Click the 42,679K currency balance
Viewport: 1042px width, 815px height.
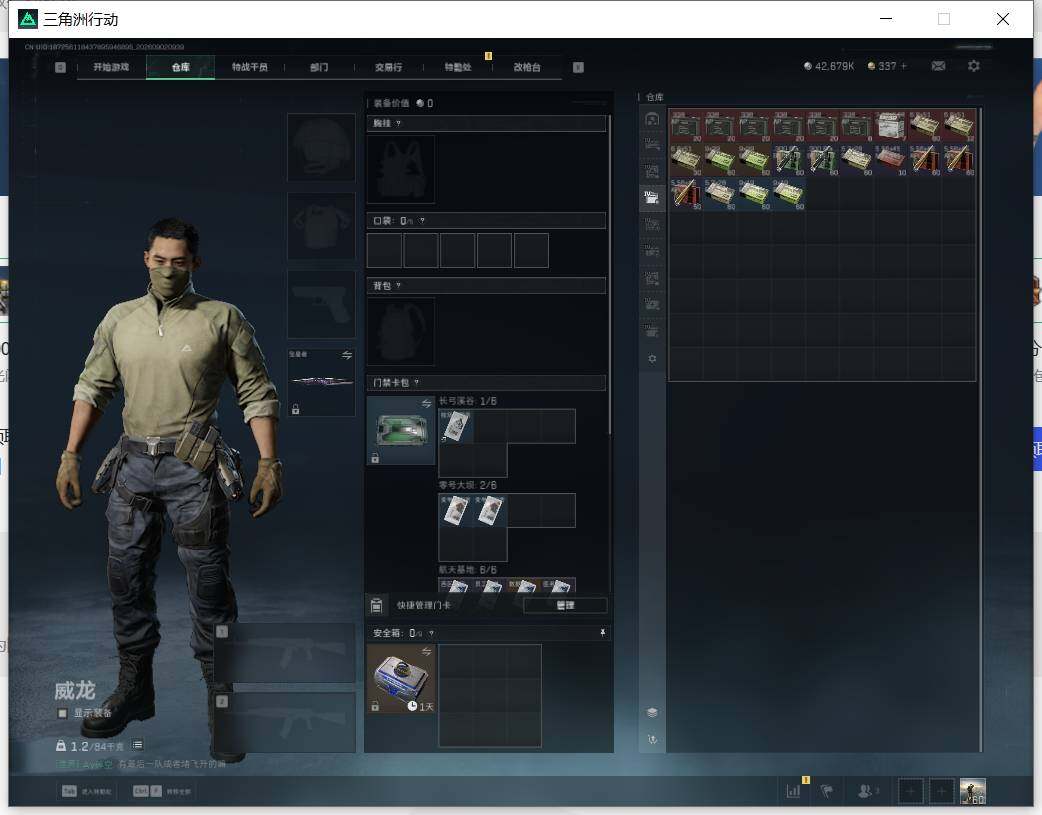point(829,66)
